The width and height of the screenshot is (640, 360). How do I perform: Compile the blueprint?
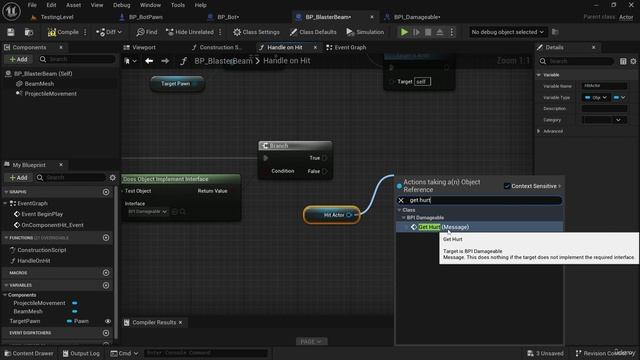pyautogui.click(x=63, y=32)
